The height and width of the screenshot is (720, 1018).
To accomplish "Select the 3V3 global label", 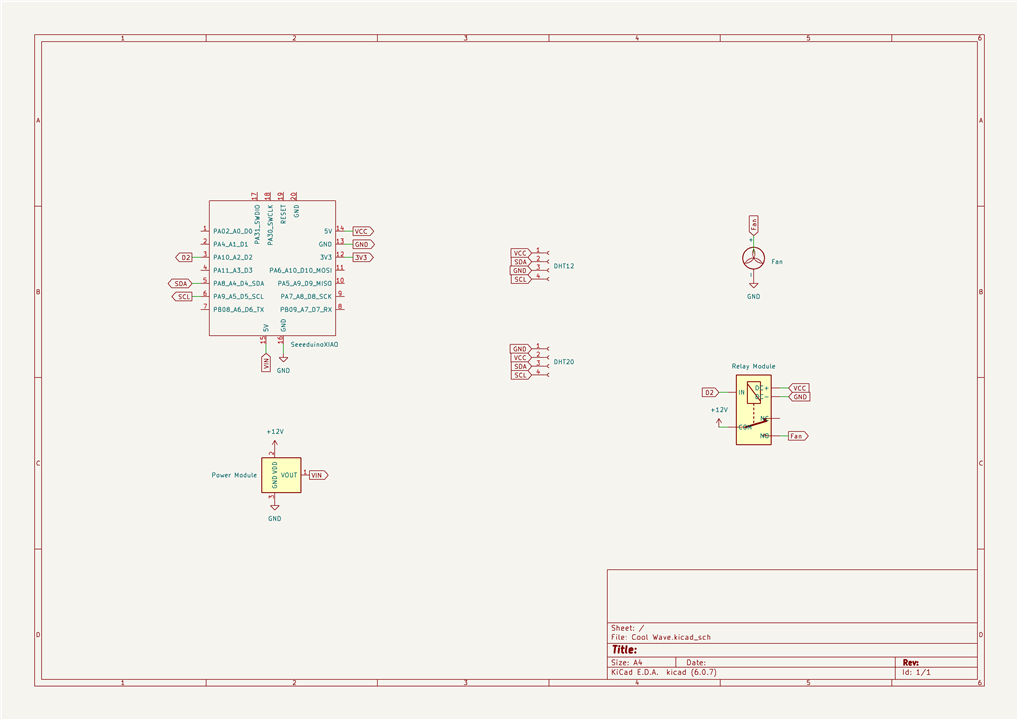I will point(363,257).
